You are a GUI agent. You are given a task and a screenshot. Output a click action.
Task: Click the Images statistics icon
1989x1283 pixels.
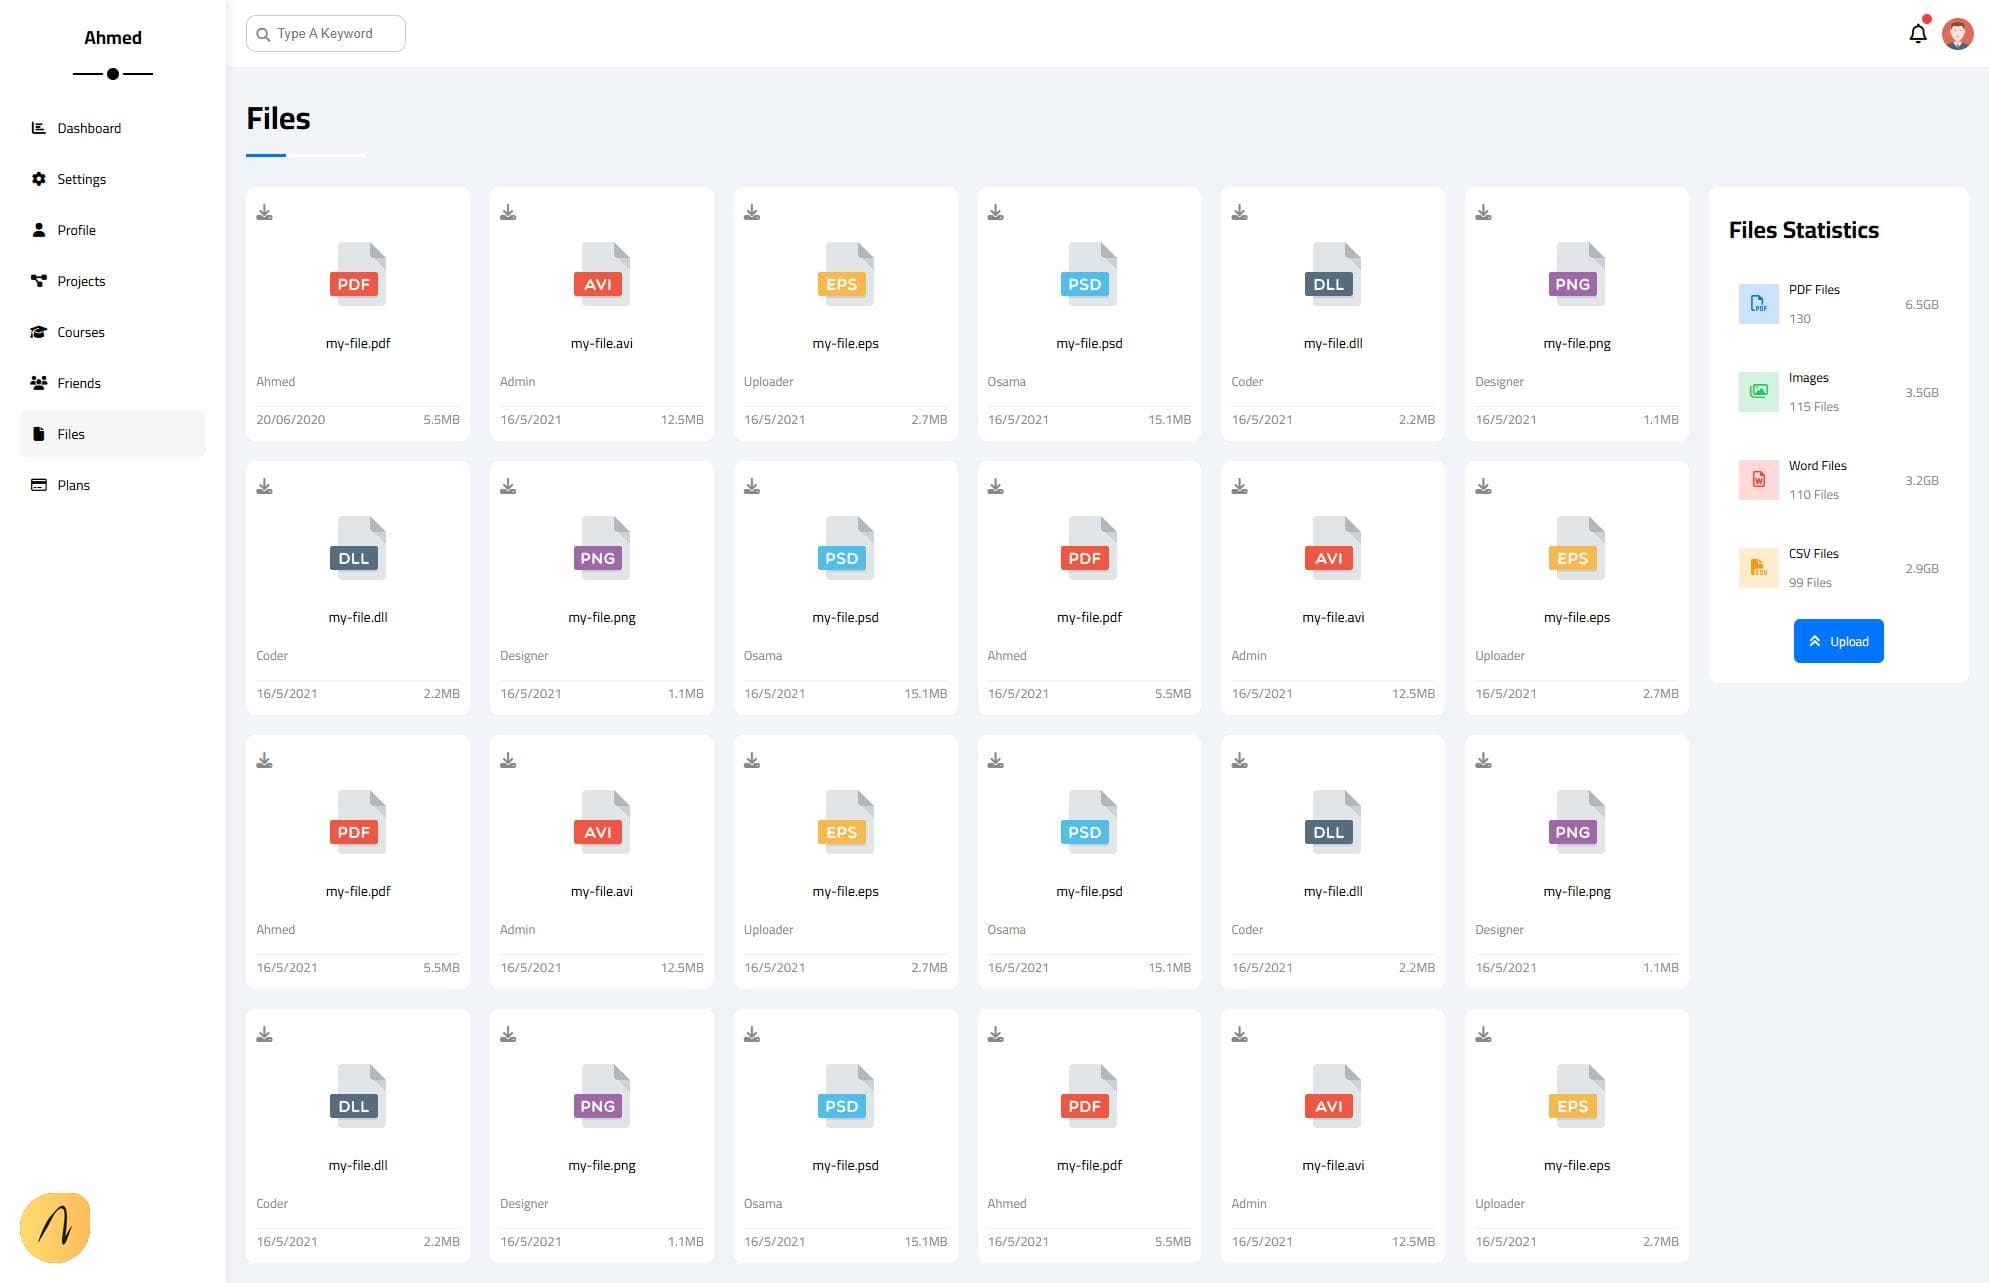(x=1758, y=392)
